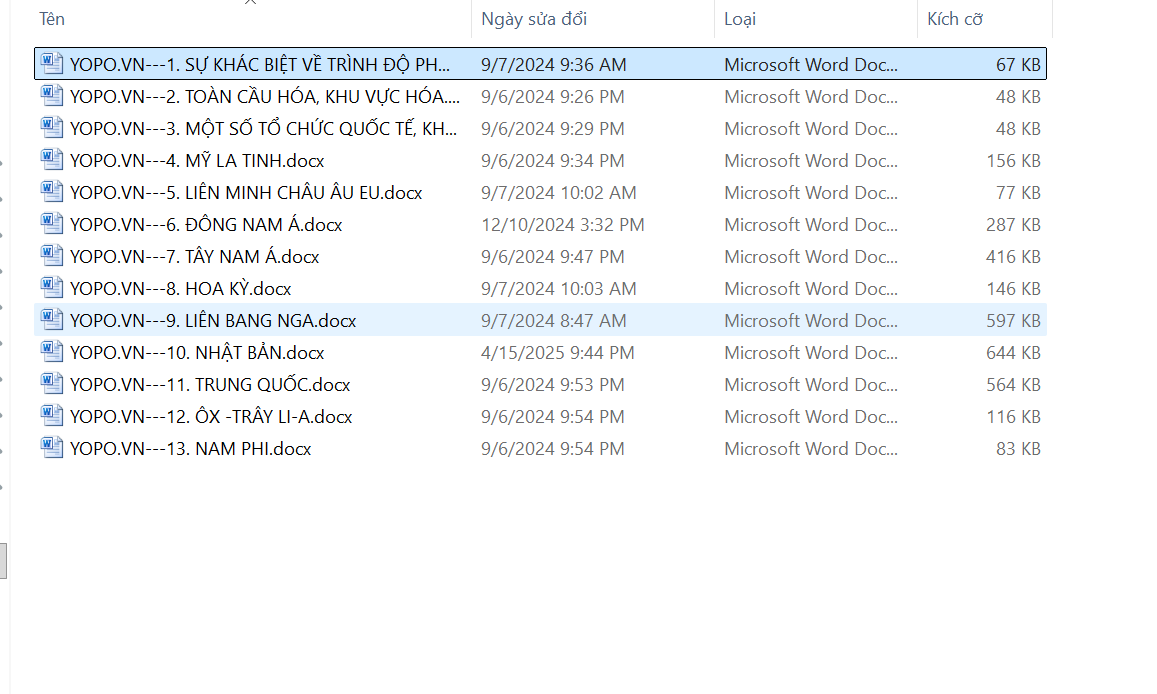
Task: Click Word icon of NHẬT BẢN file
Action: click(x=52, y=352)
